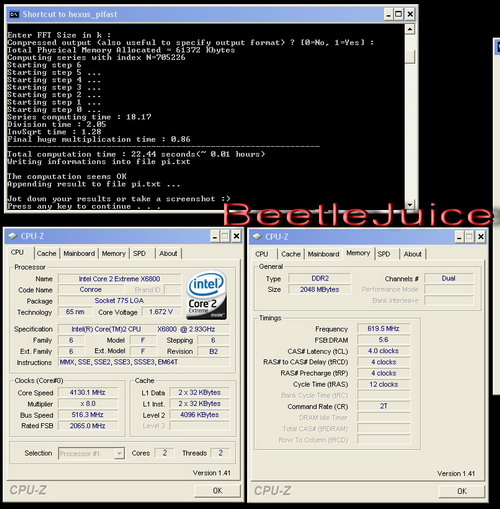The height and width of the screenshot is (509, 500).
Task: Minimize the hexus_pifast console window
Action: [388, 14]
